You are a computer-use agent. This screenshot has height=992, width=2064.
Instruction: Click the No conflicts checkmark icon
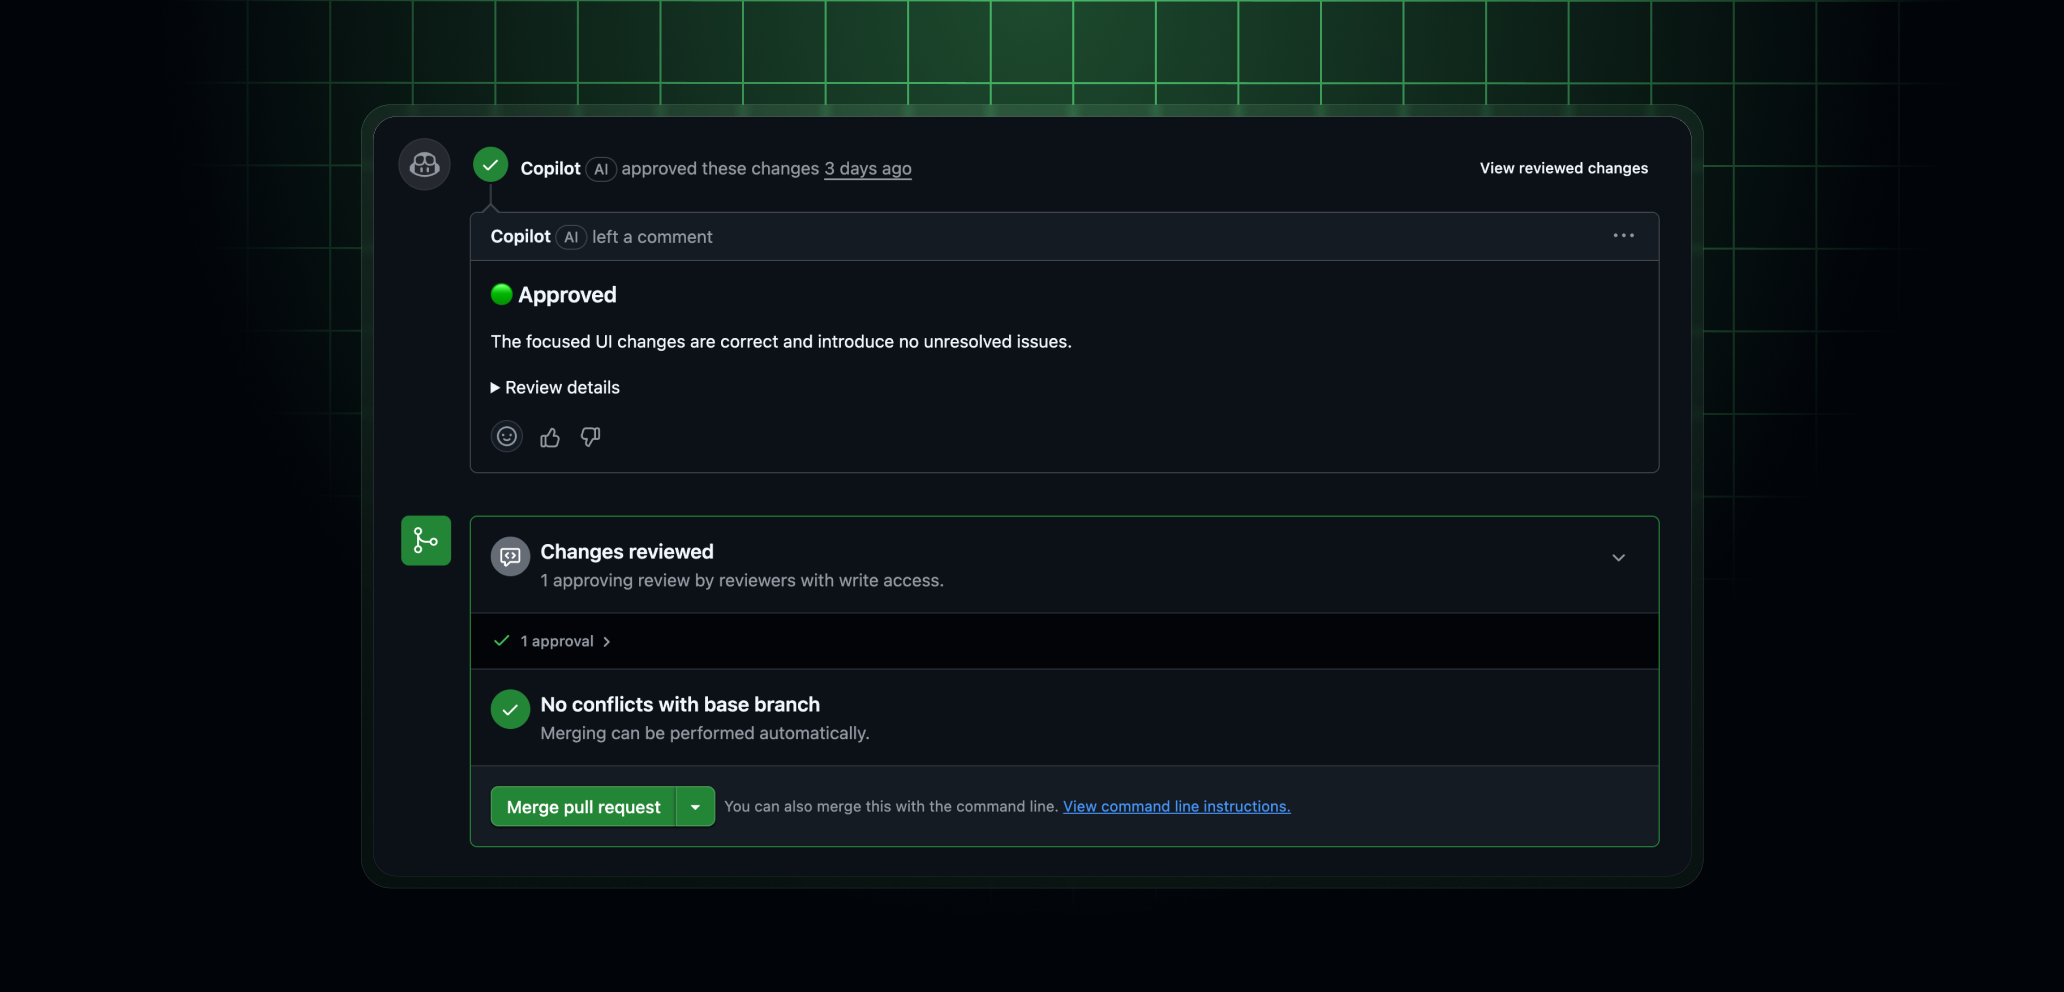[510, 710]
